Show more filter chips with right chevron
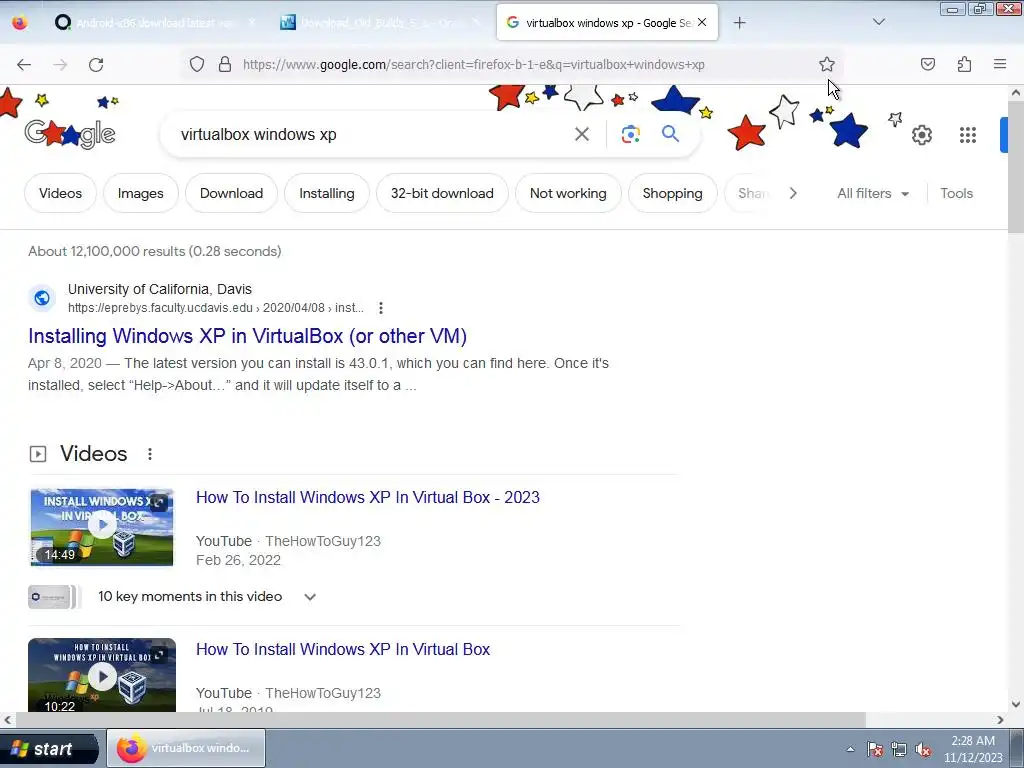The image size is (1024, 768). (793, 193)
